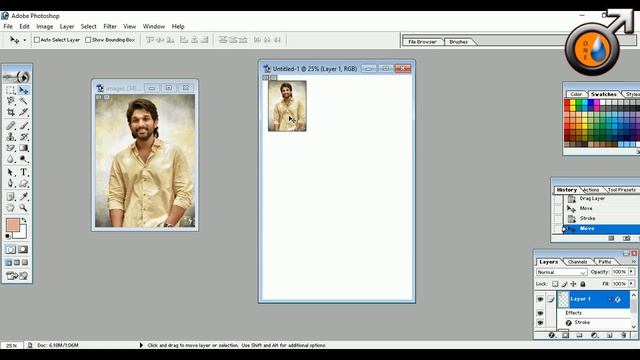Open the Window menu

(154, 27)
